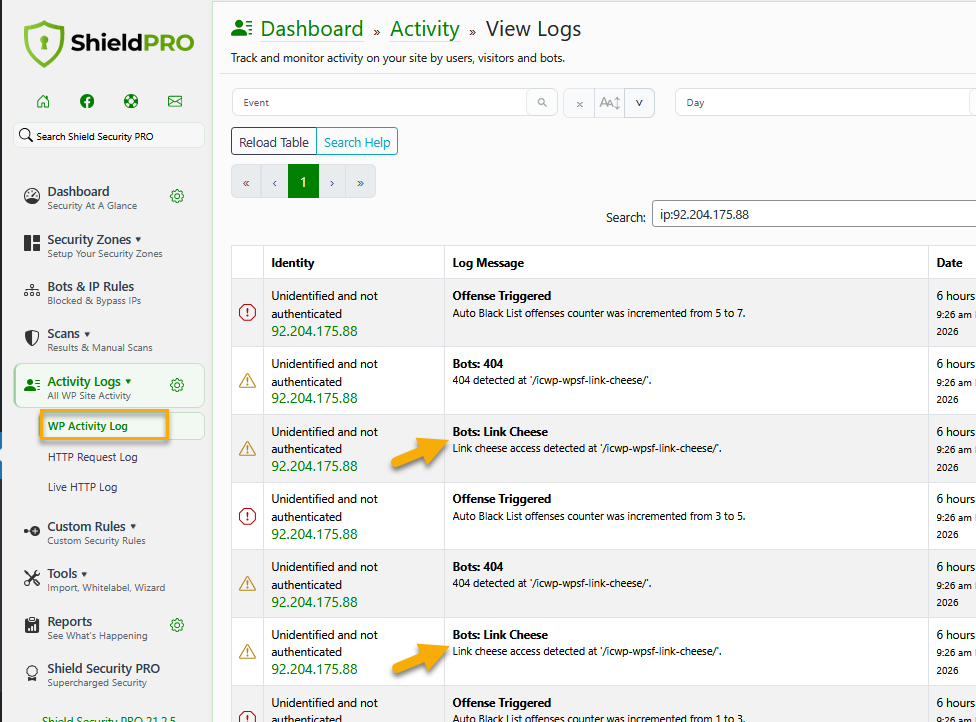Click the Shield Security PRO award icon
This screenshot has height=722, width=976.
click(x=32, y=673)
